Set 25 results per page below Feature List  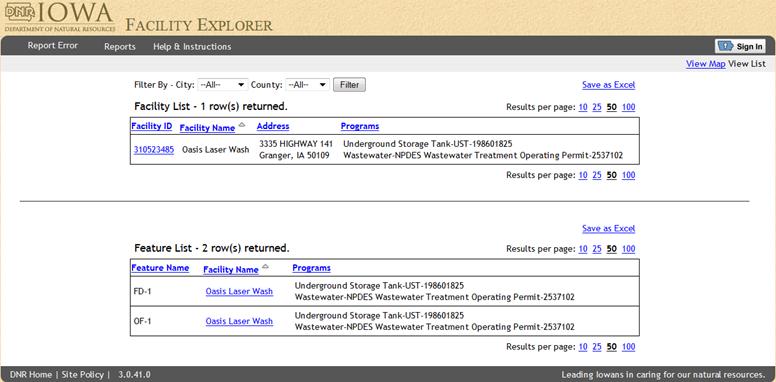(x=597, y=347)
